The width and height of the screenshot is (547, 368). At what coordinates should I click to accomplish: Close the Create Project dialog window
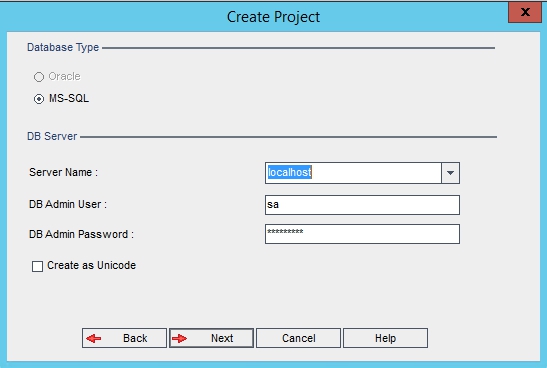tap(525, 12)
